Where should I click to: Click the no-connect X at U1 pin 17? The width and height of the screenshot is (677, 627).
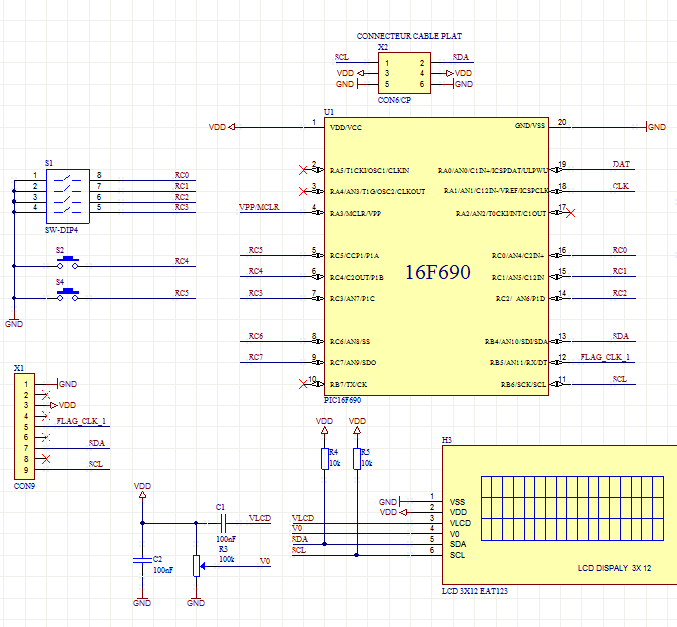click(x=571, y=213)
